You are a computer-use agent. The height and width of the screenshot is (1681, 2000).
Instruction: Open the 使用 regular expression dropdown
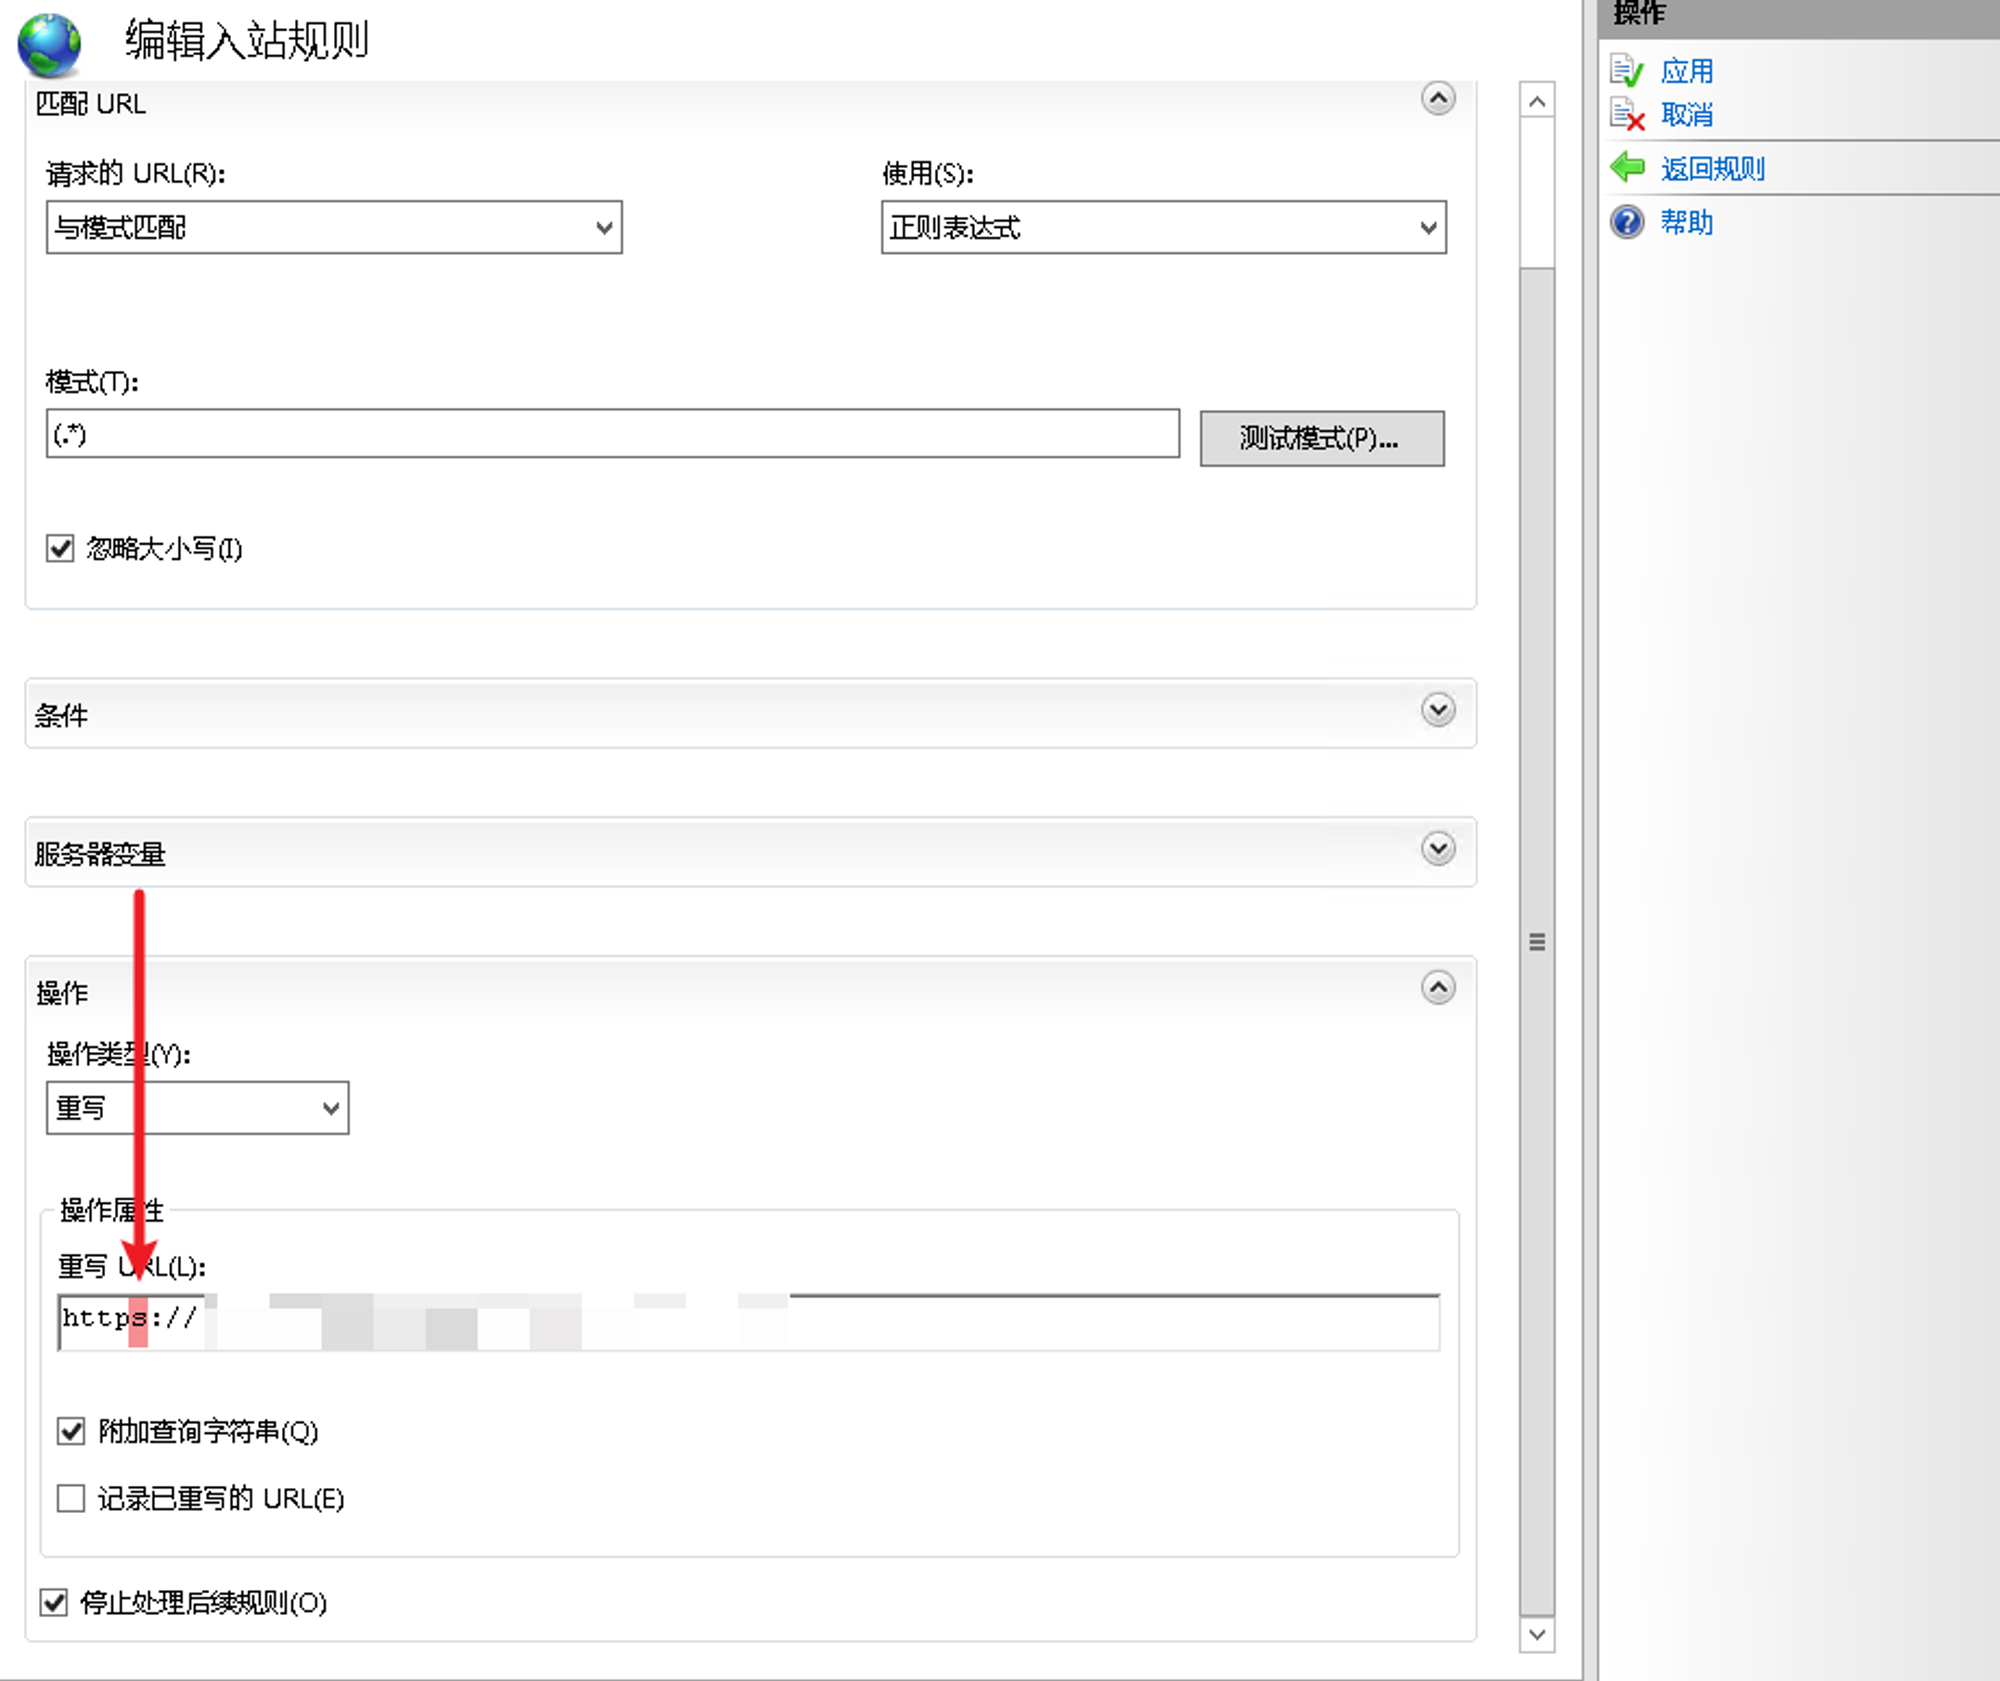coord(1163,227)
